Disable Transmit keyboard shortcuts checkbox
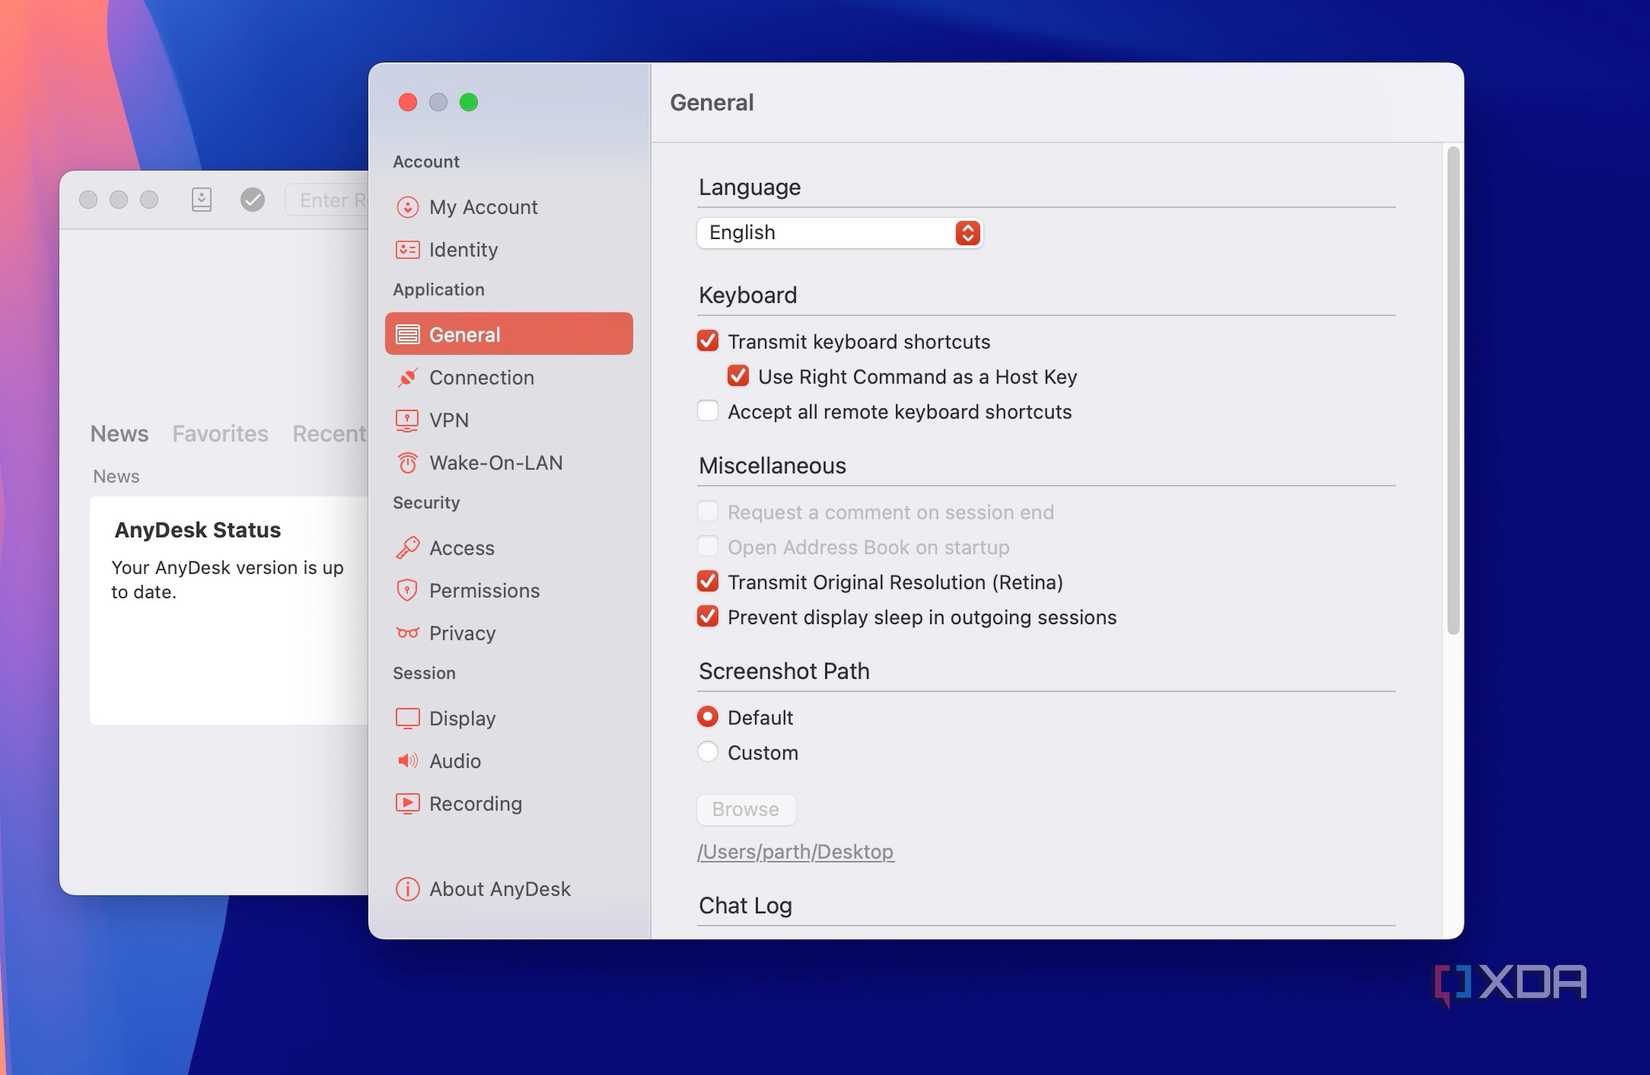This screenshot has width=1650, height=1075. coord(708,341)
